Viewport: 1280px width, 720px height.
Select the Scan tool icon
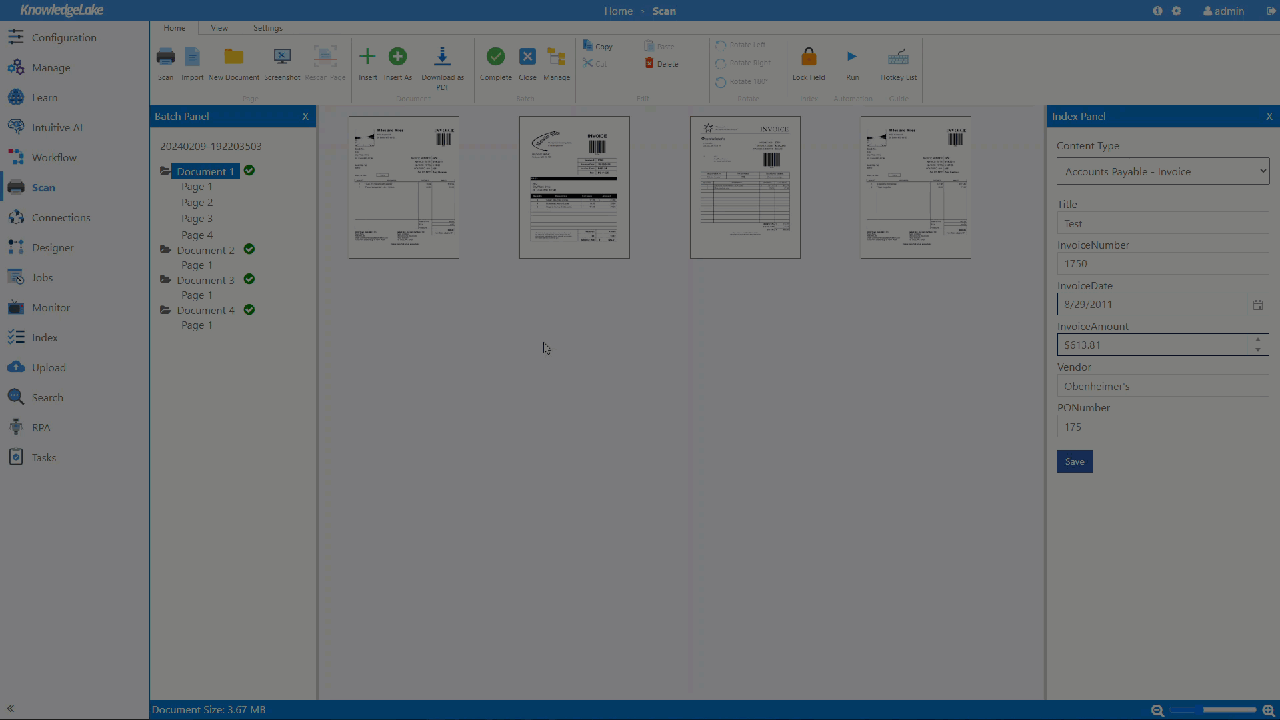coord(165,60)
